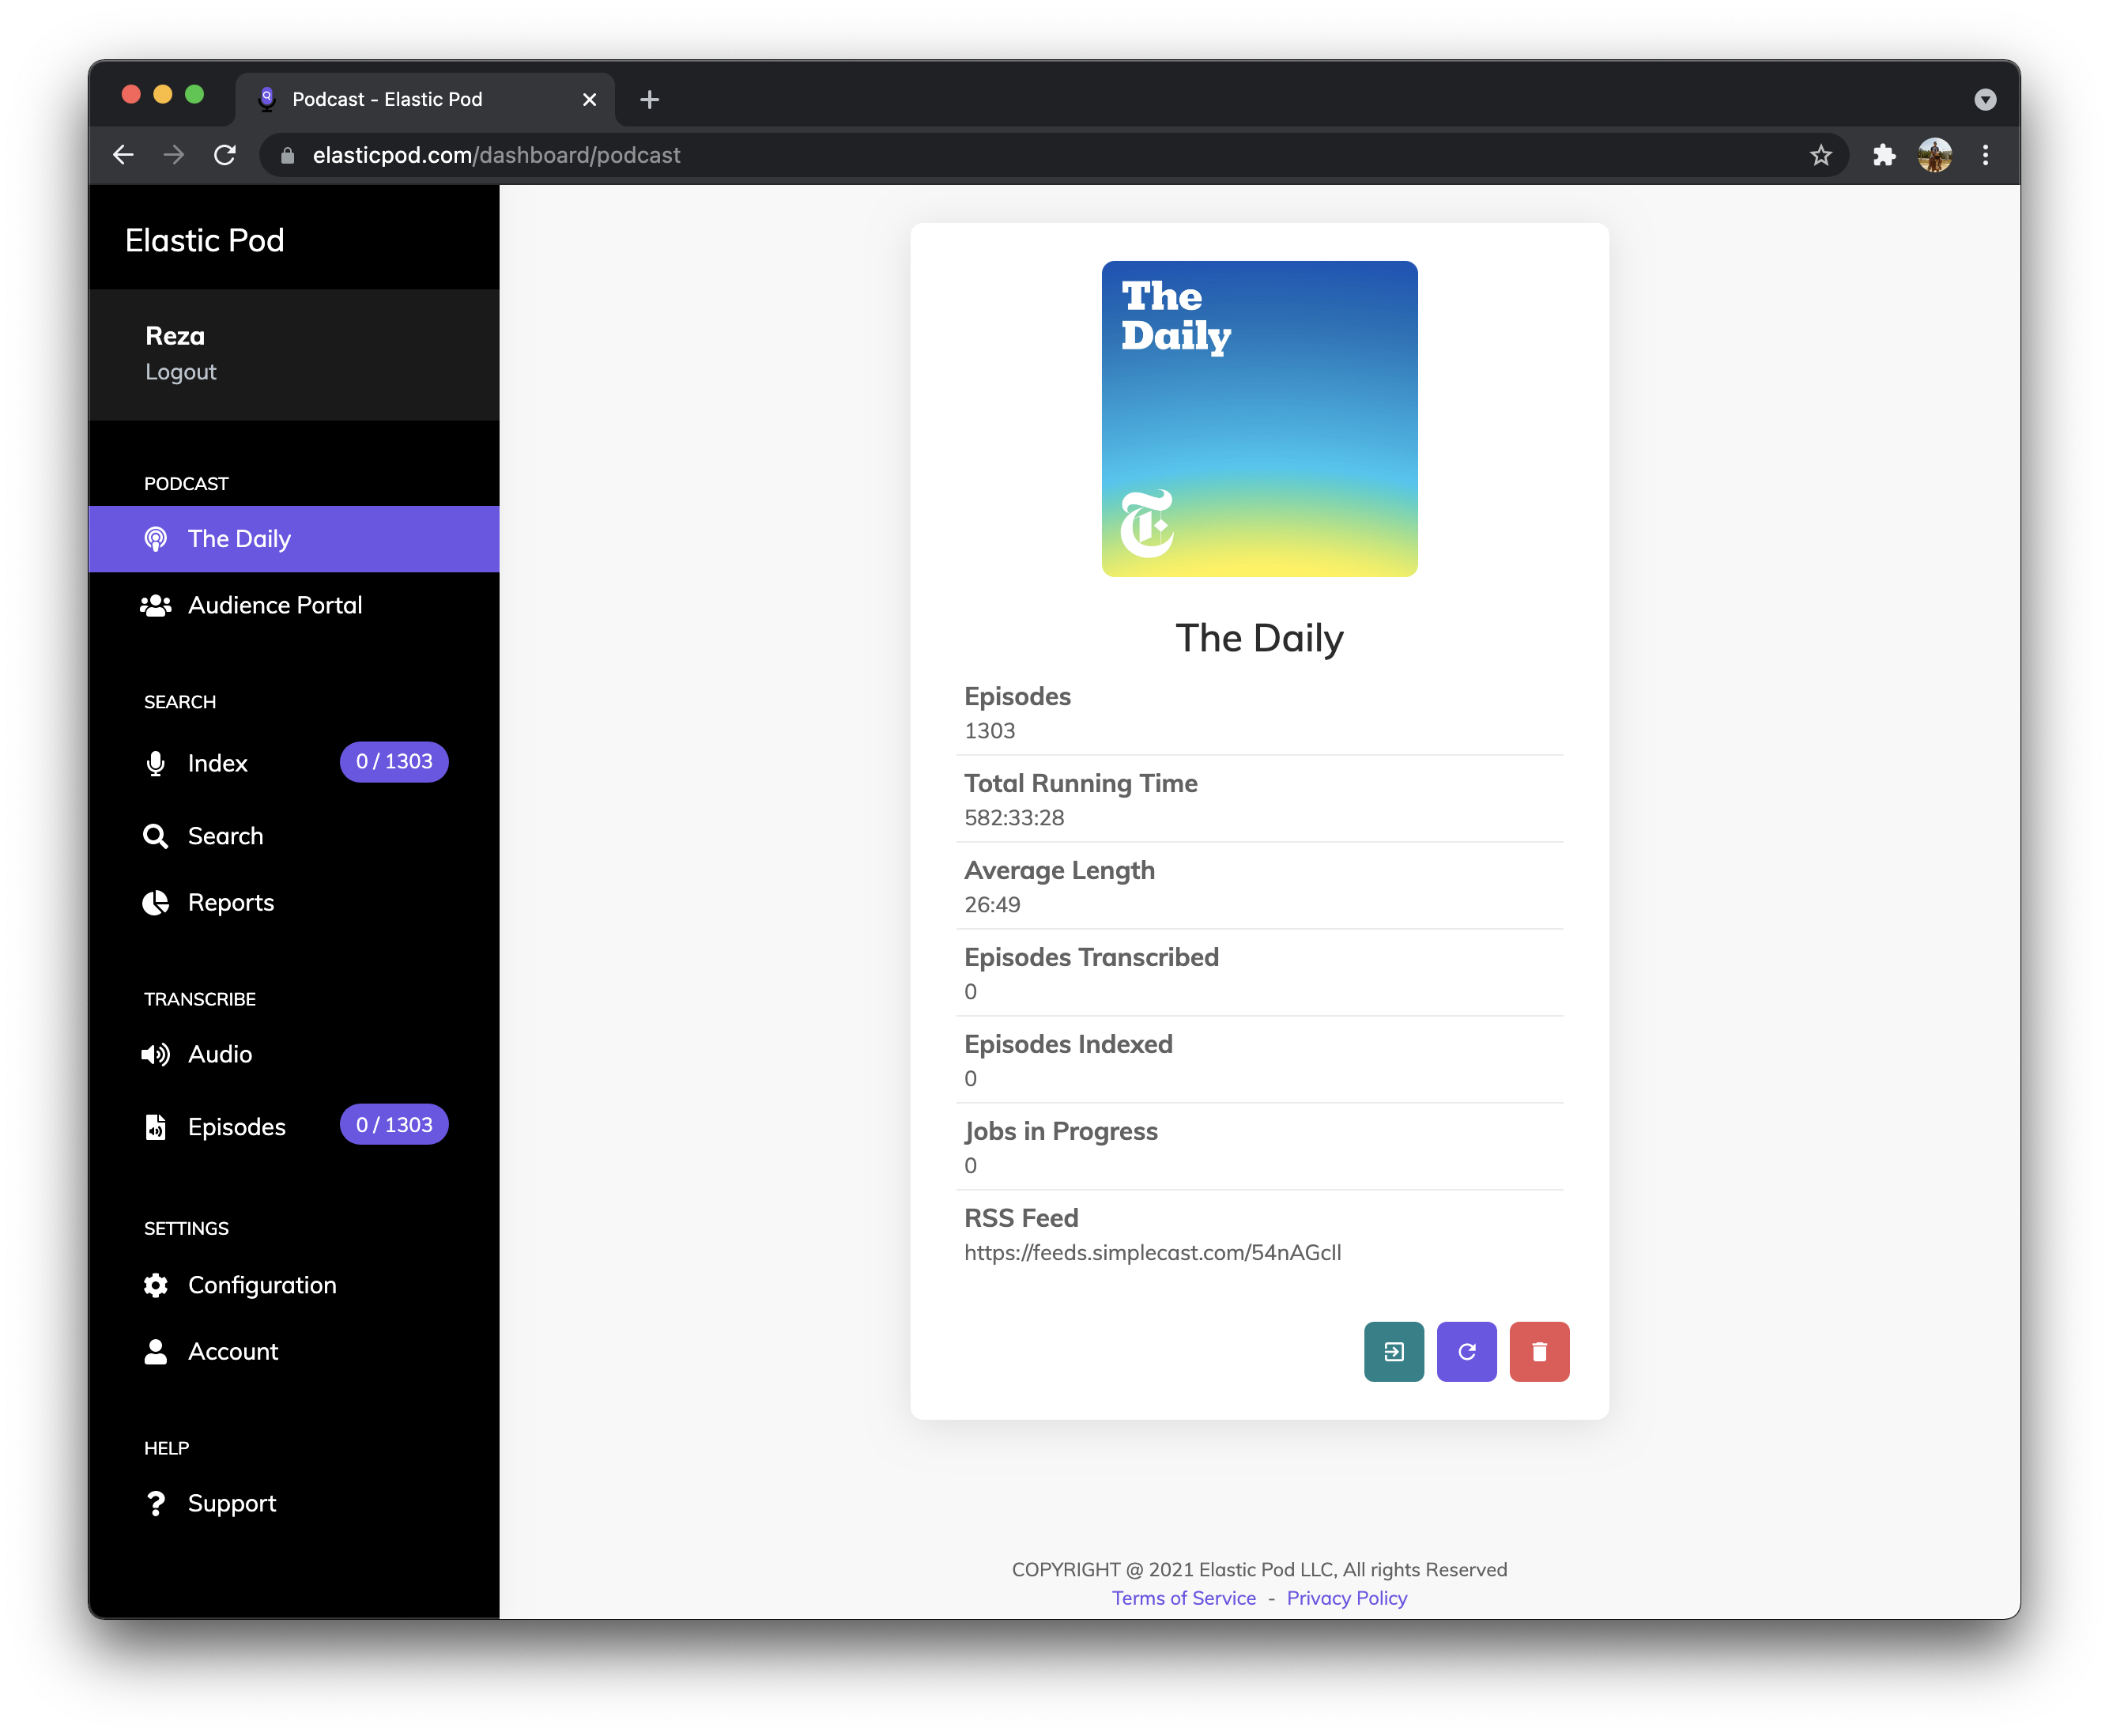
Task: Open the Episodes menu item
Action: [x=294, y=1127]
